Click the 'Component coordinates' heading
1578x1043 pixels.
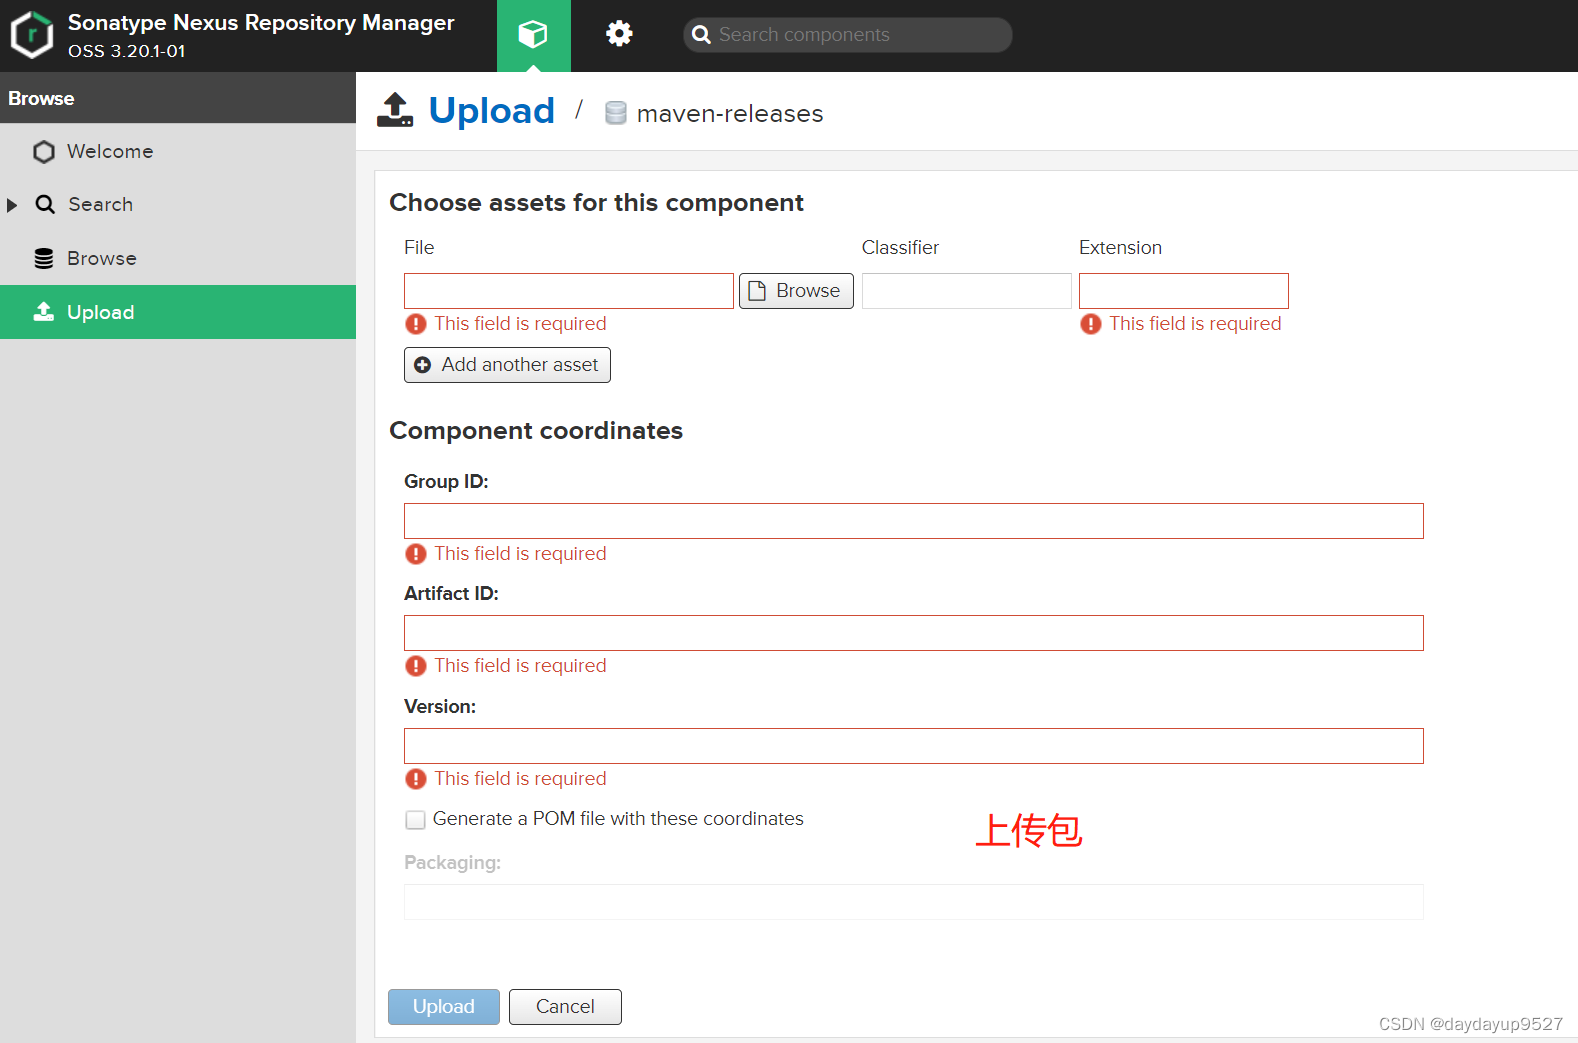tap(536, 431)
